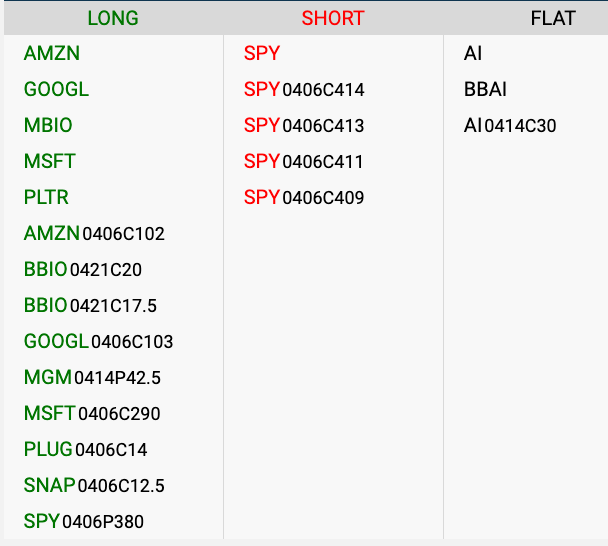Click the BBAI ticker in the flat list
Image resolution: width=608 pixels, height=546 pixels.
click(486, 90)
